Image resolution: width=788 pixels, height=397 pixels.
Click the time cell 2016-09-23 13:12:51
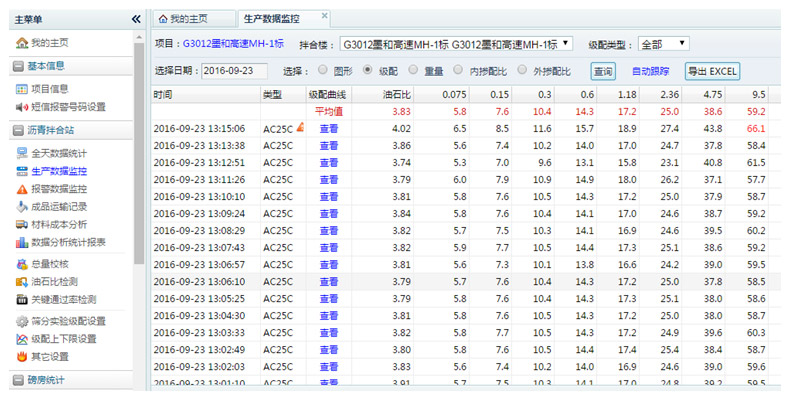199,162
